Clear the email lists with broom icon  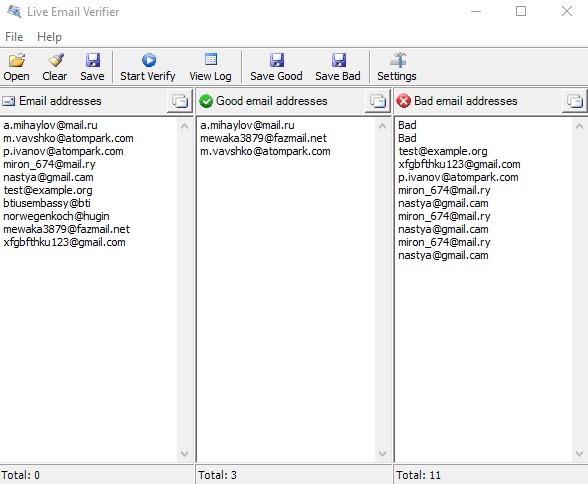tap(55, 67)
